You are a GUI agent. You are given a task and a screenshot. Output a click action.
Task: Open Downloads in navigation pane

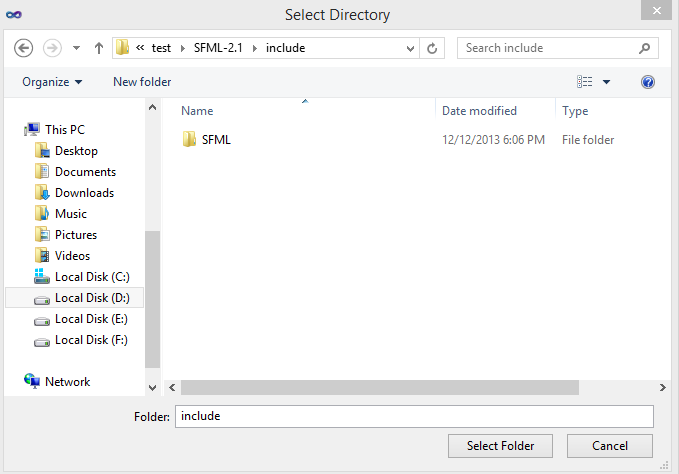84,193
